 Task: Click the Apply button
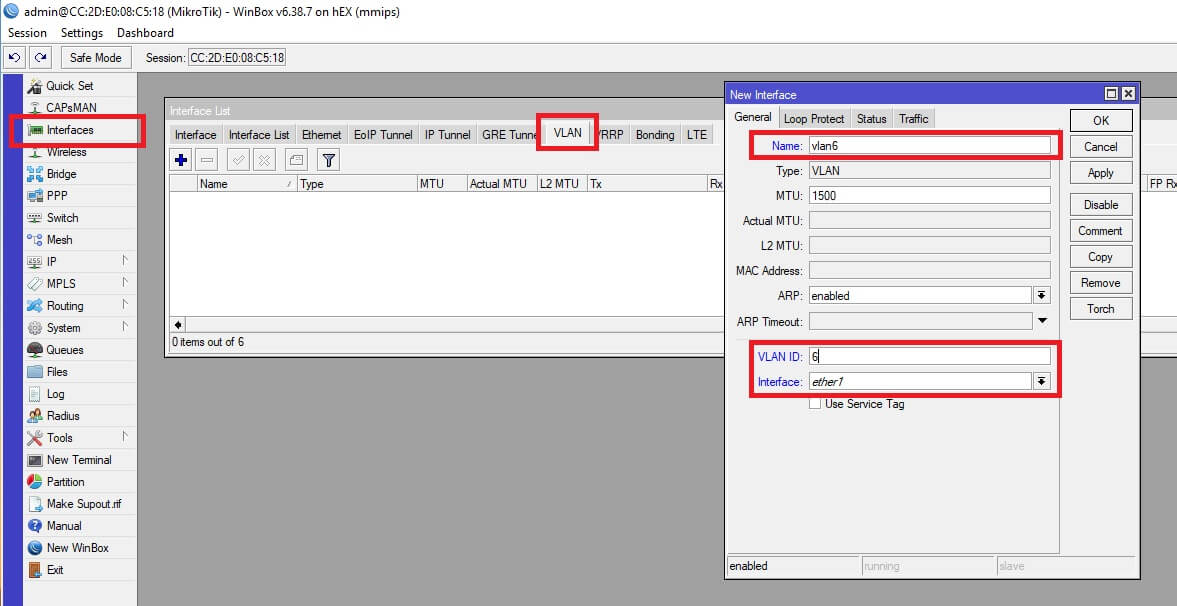click(x=1100, y=173)
